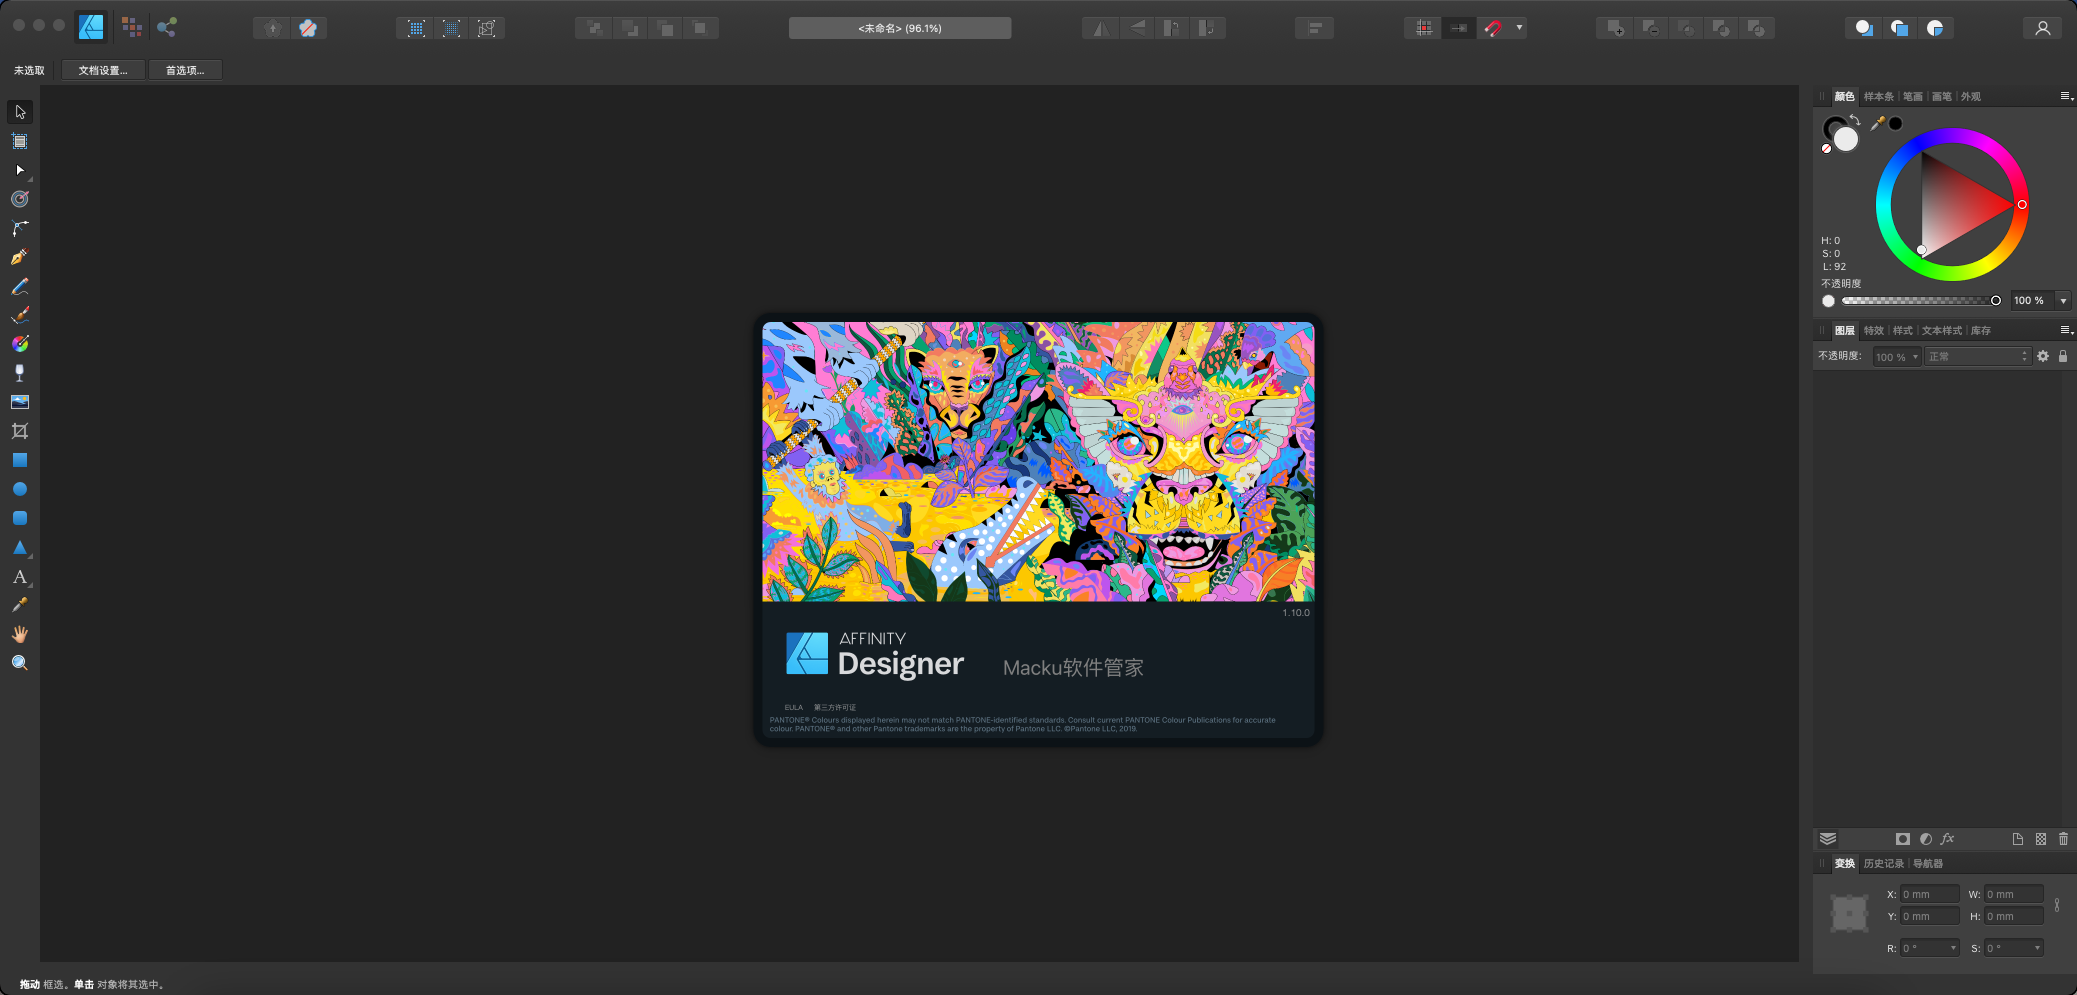Select the Fill gradient color-wheel tool

tap(20, 344)
